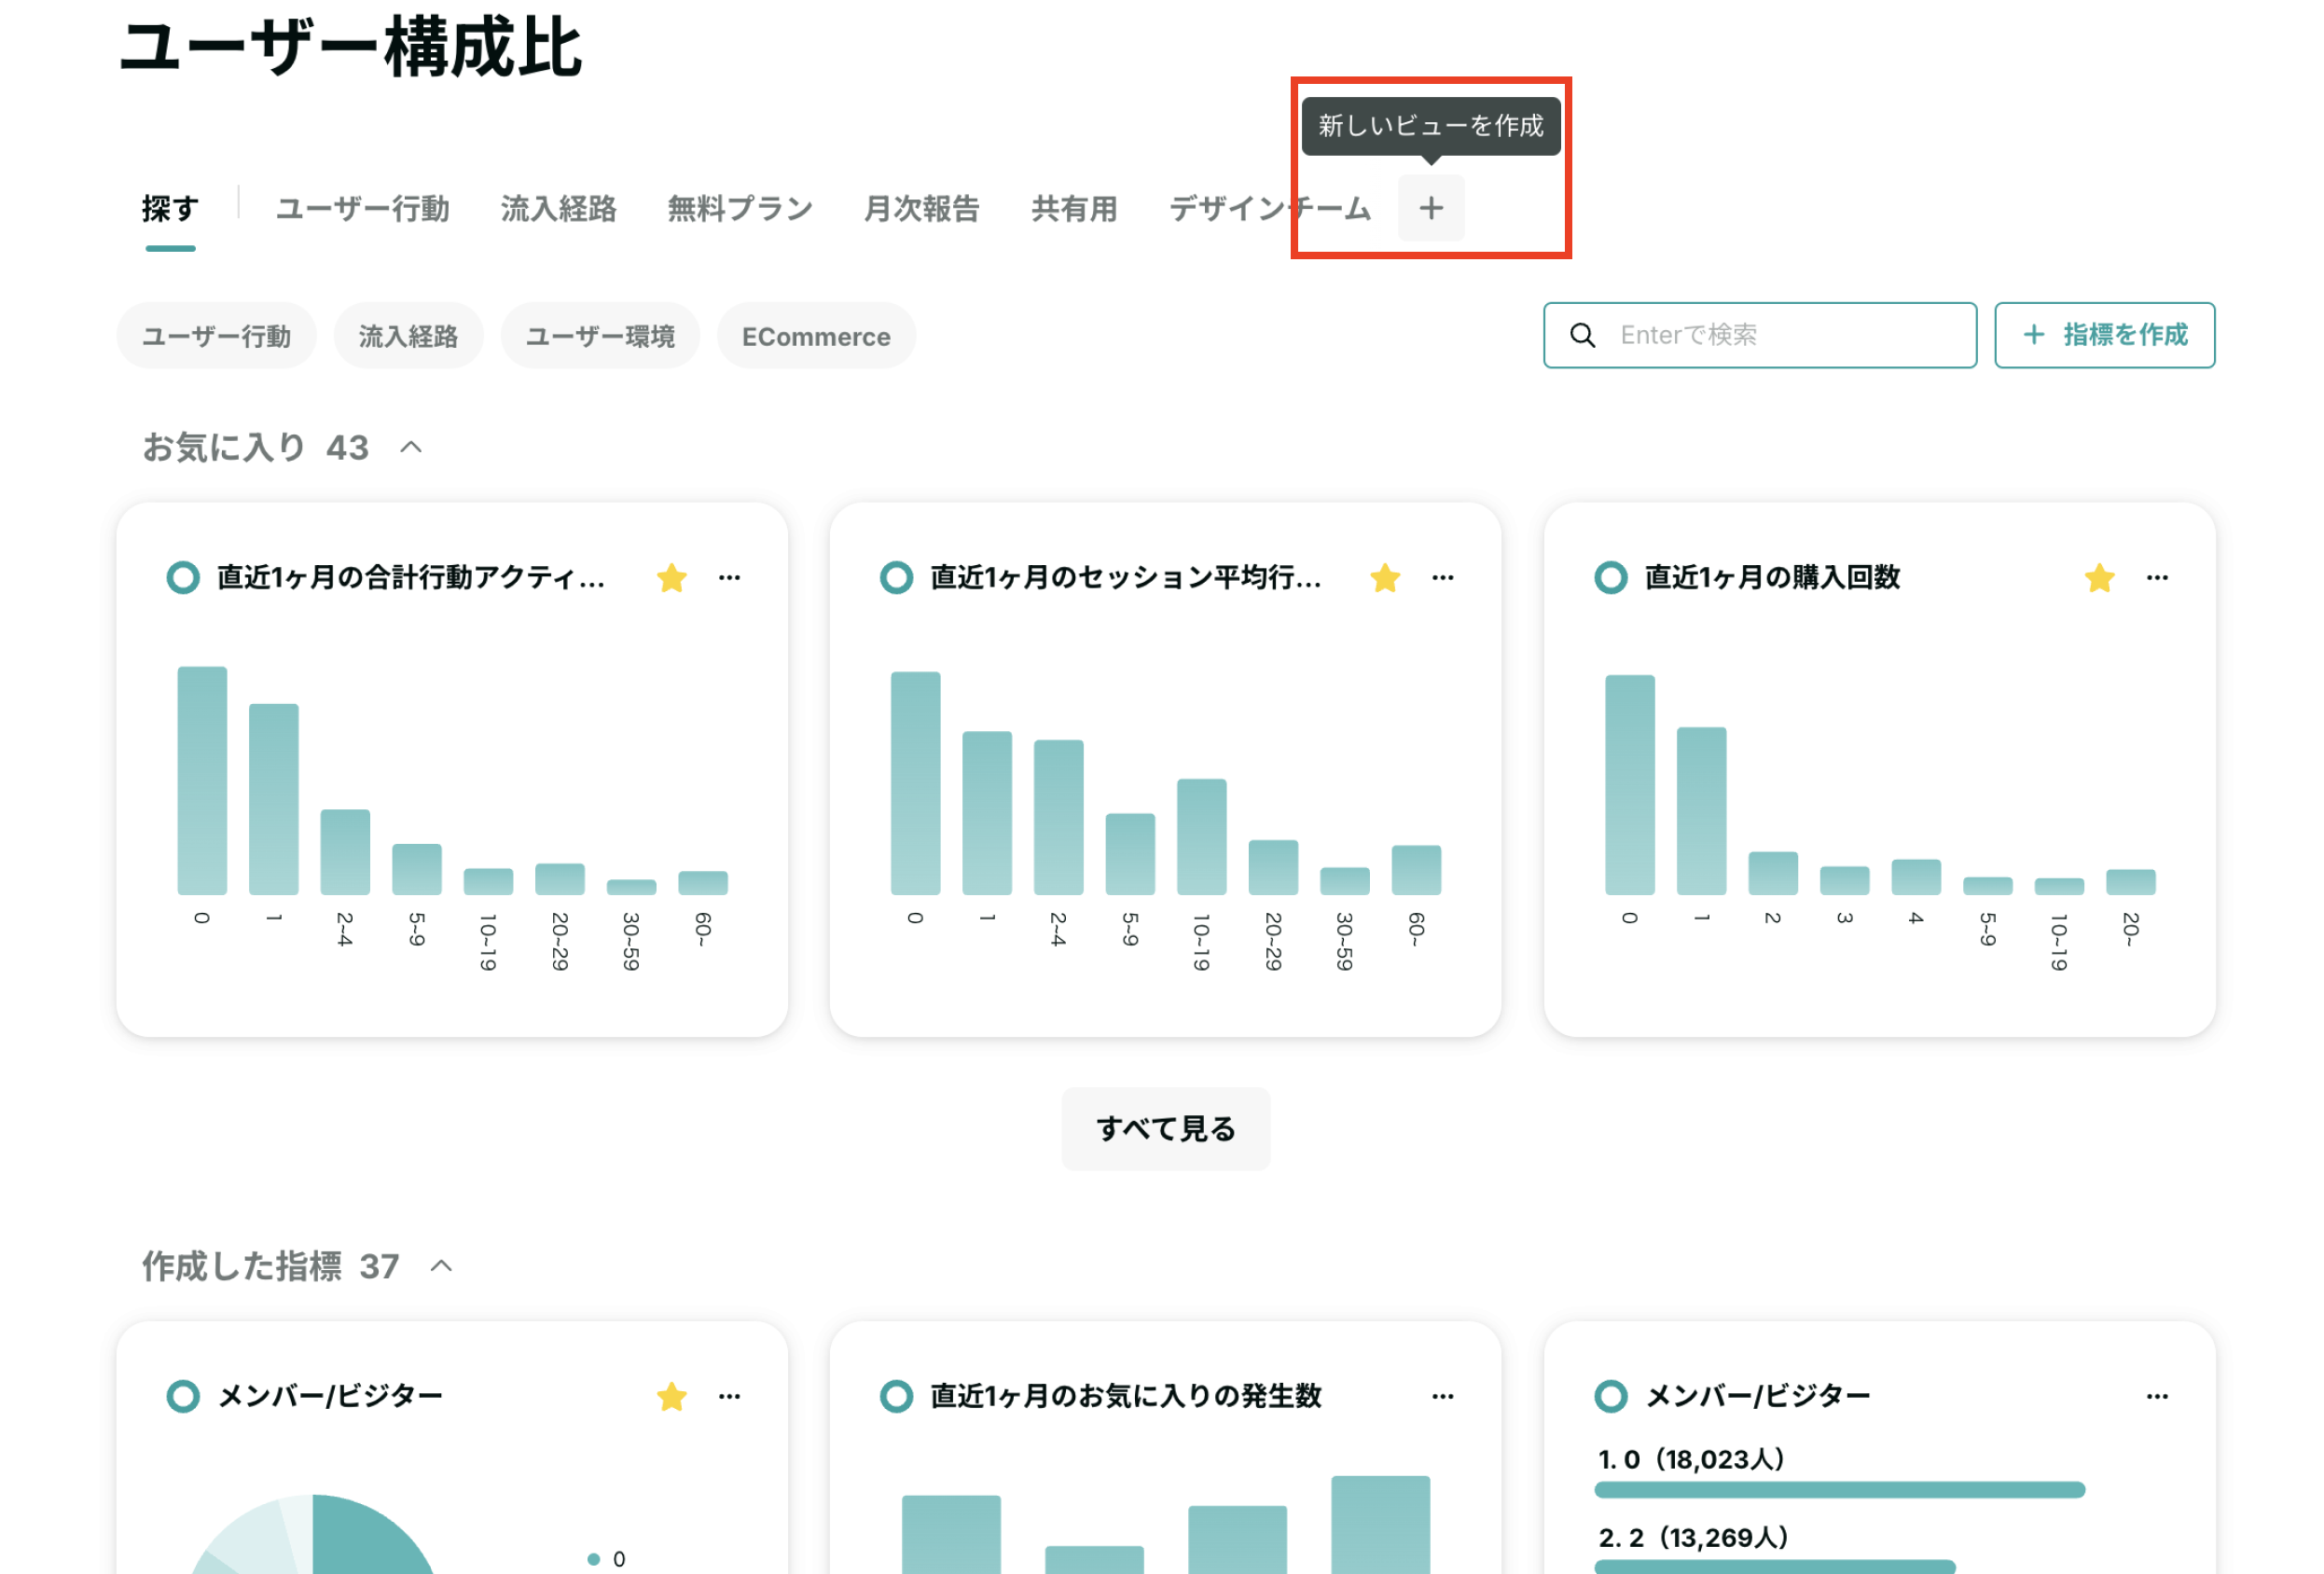Collapse the 作成した指標 37 section
This screenshot has height=1574, width=2324.
point(441,1267)
